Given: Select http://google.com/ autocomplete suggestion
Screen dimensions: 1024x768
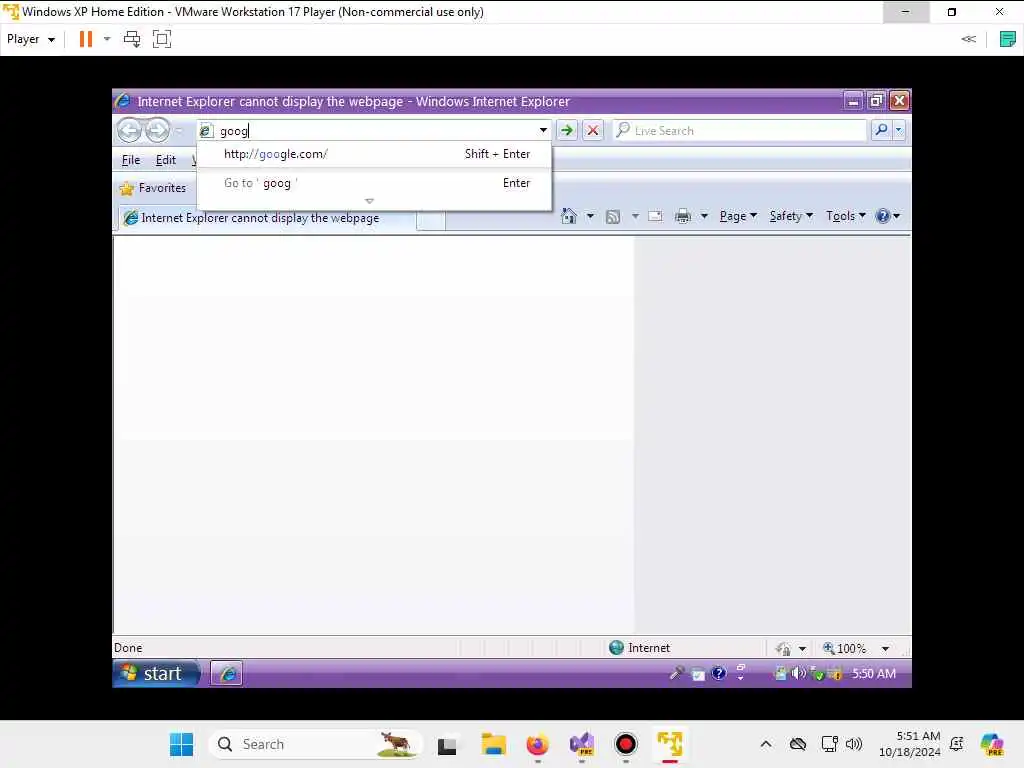Looking at the screenshot, I should (374, 154).
